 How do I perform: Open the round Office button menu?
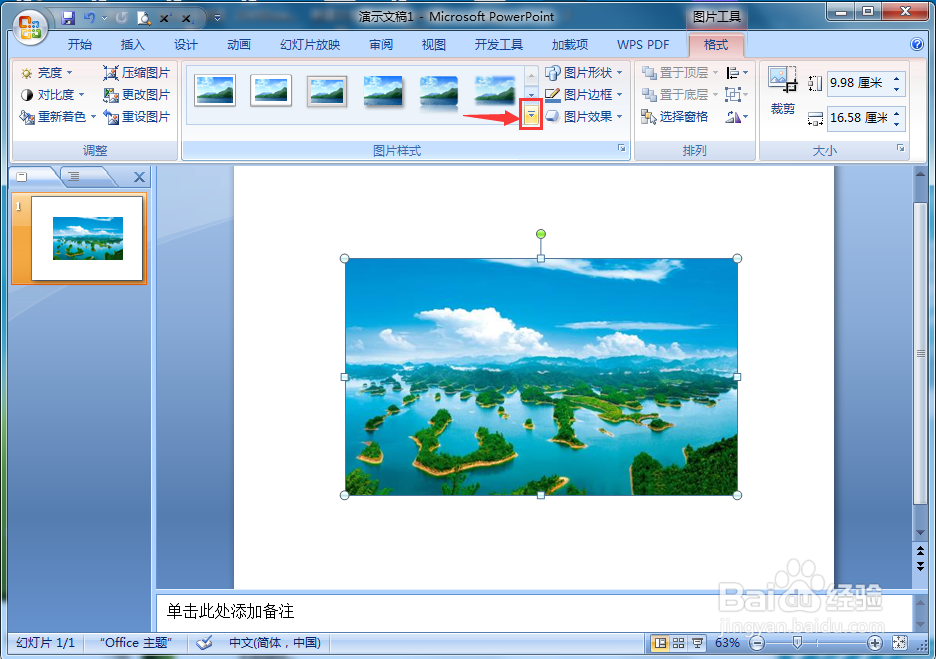coord(30,27)
